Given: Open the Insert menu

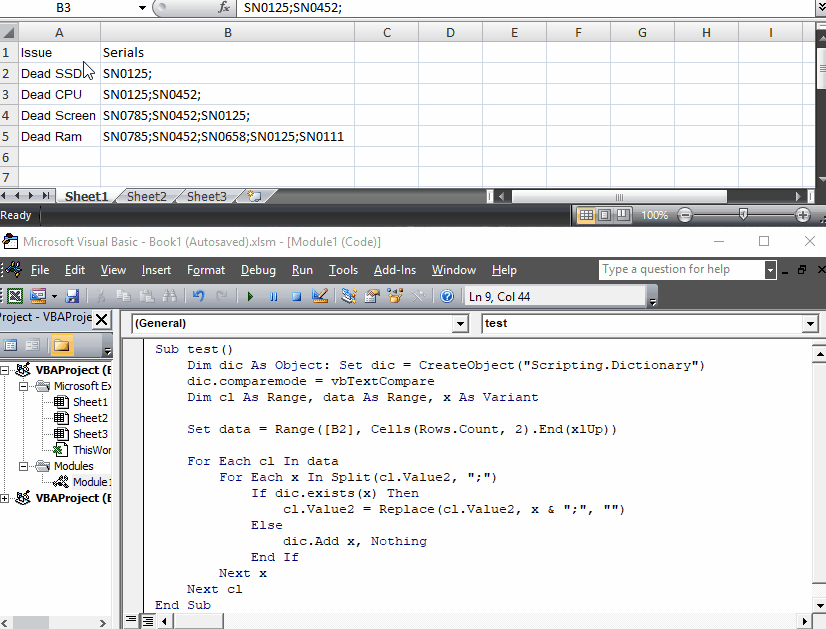Looking at the screenshot, I should point(156,270).
